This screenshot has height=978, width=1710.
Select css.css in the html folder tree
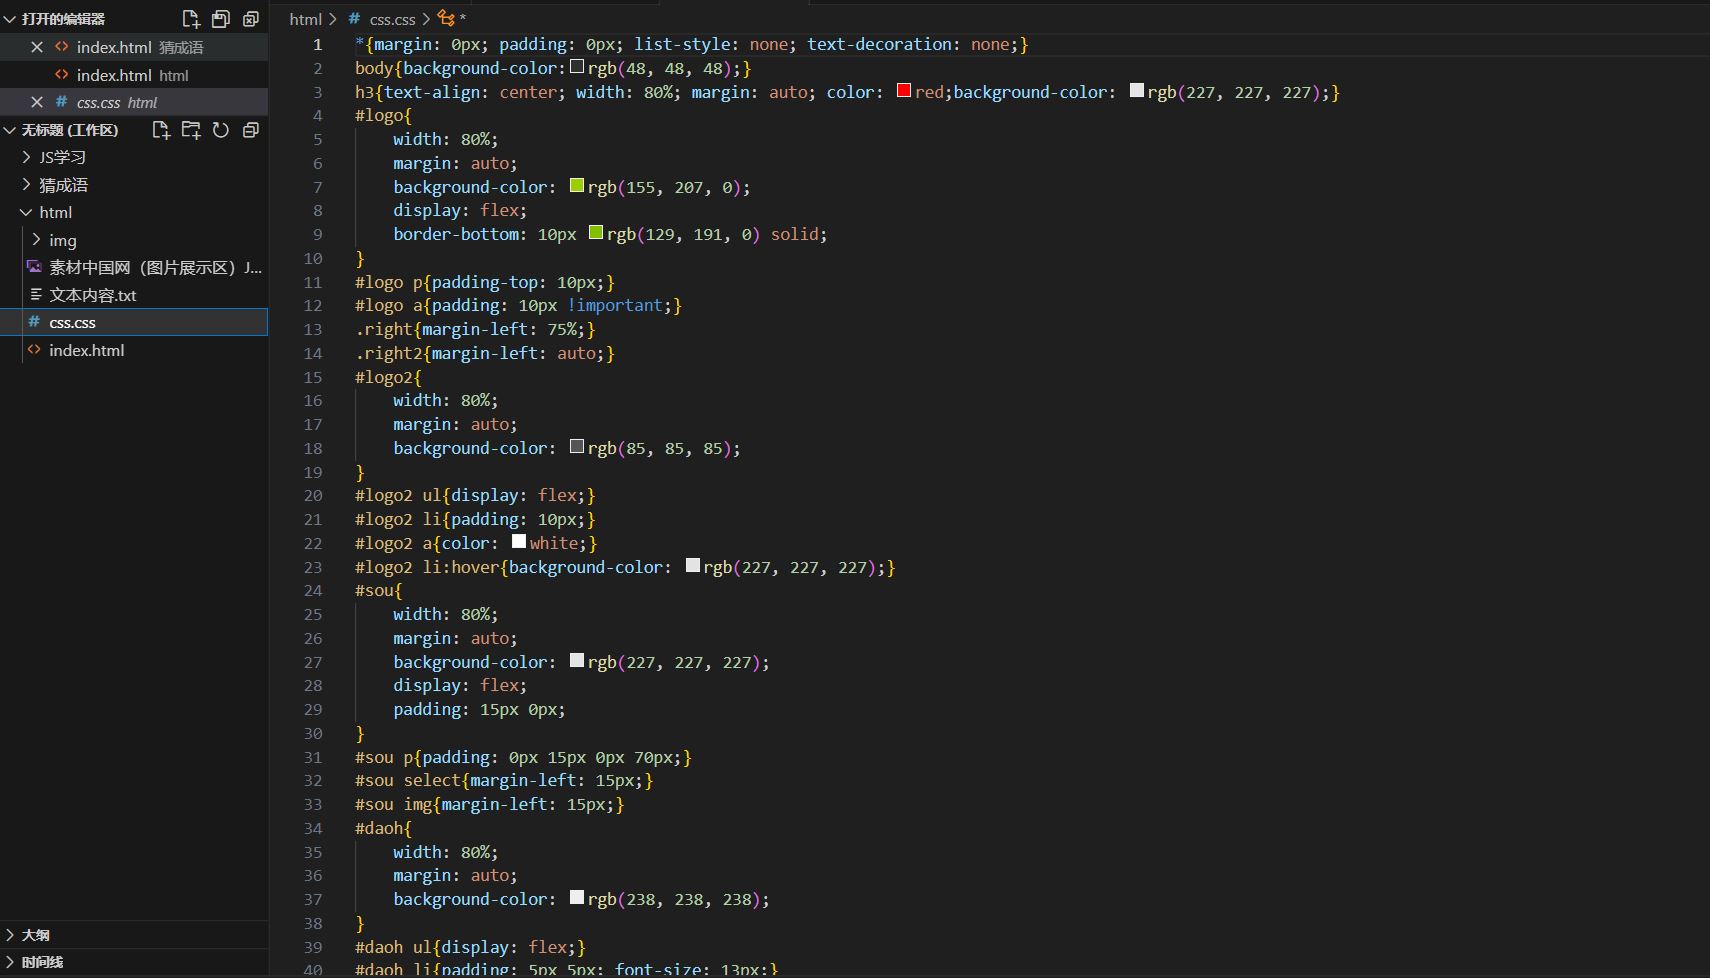pyautogui.click(x=134, y=322)
